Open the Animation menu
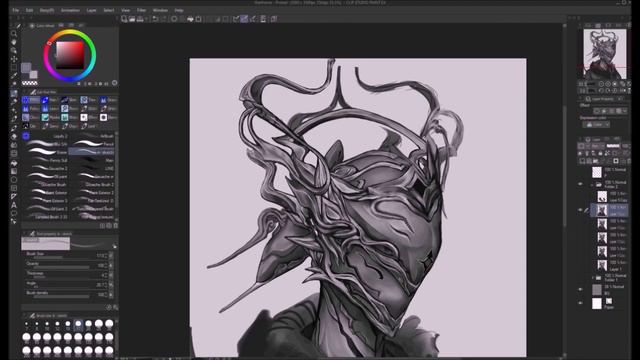The width and height of the screenshot is (640, 360). (x=70, y=10)
